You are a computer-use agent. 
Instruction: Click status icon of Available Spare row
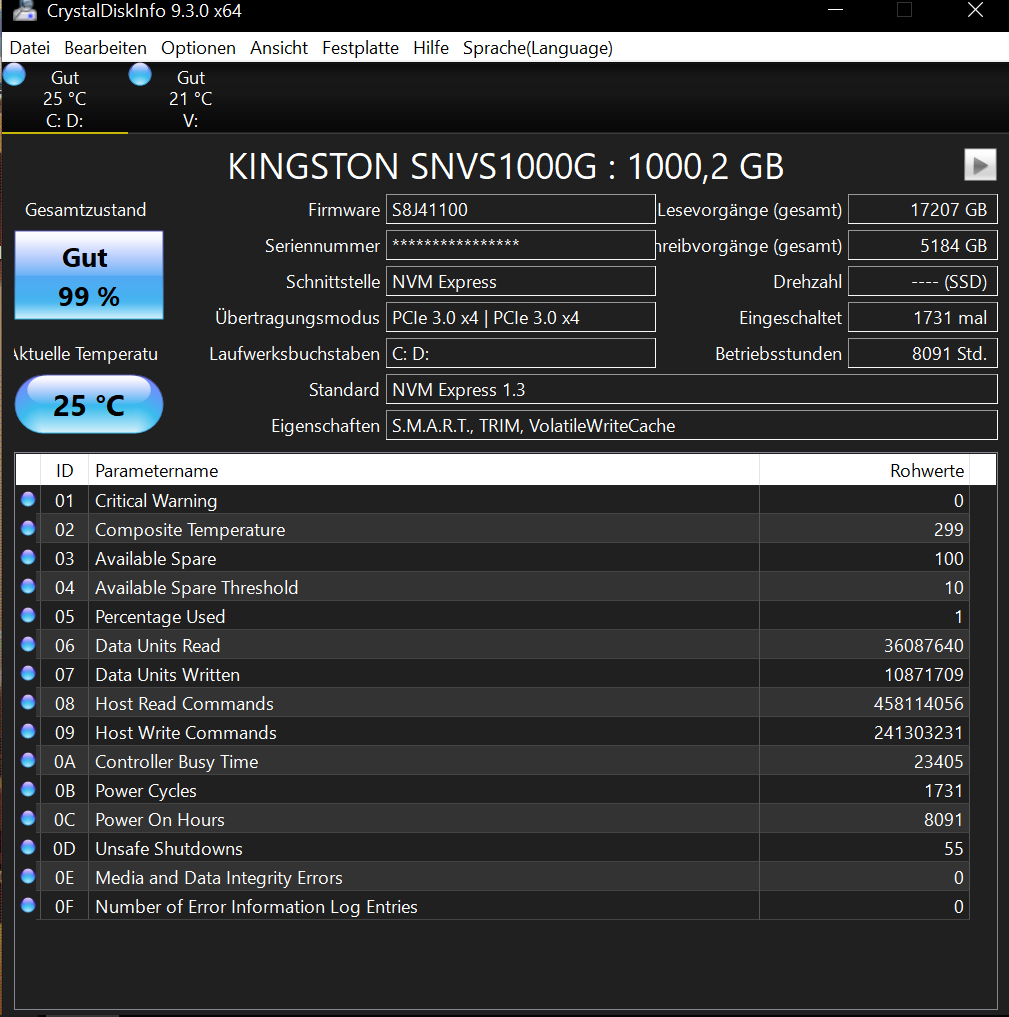tap(28, 557)
